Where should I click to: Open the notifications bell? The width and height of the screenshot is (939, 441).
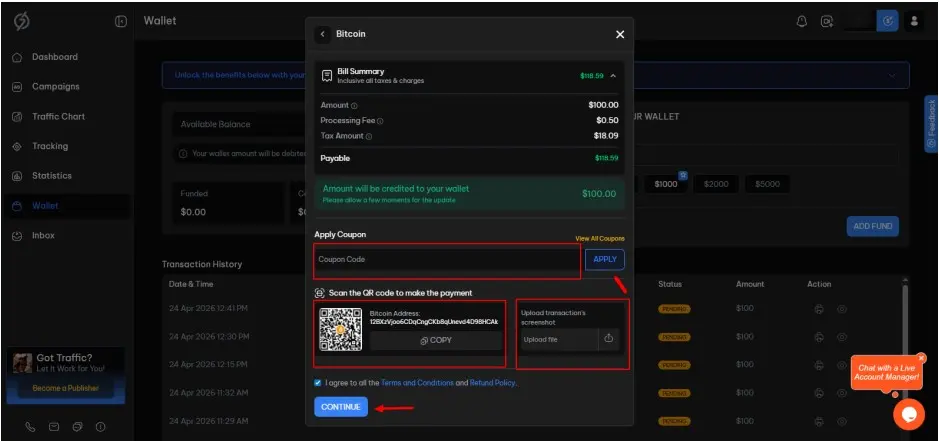point(801,21)
